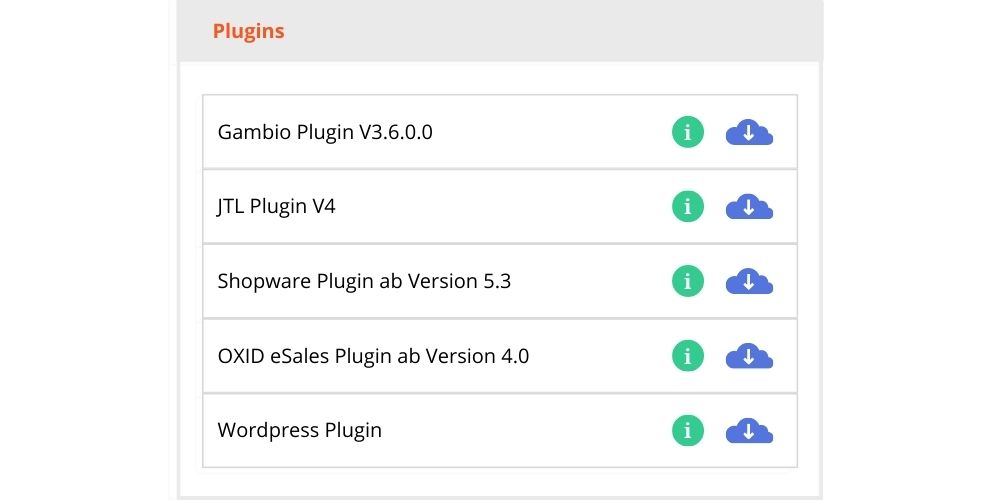Download the JTL Plugin V4
This screenshot has width=1000, height=500.
749,207
